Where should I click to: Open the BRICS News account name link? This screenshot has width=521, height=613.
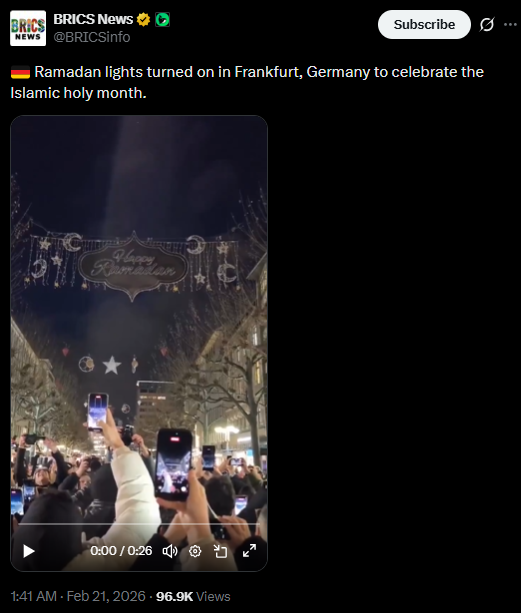[x=93, y=19]
